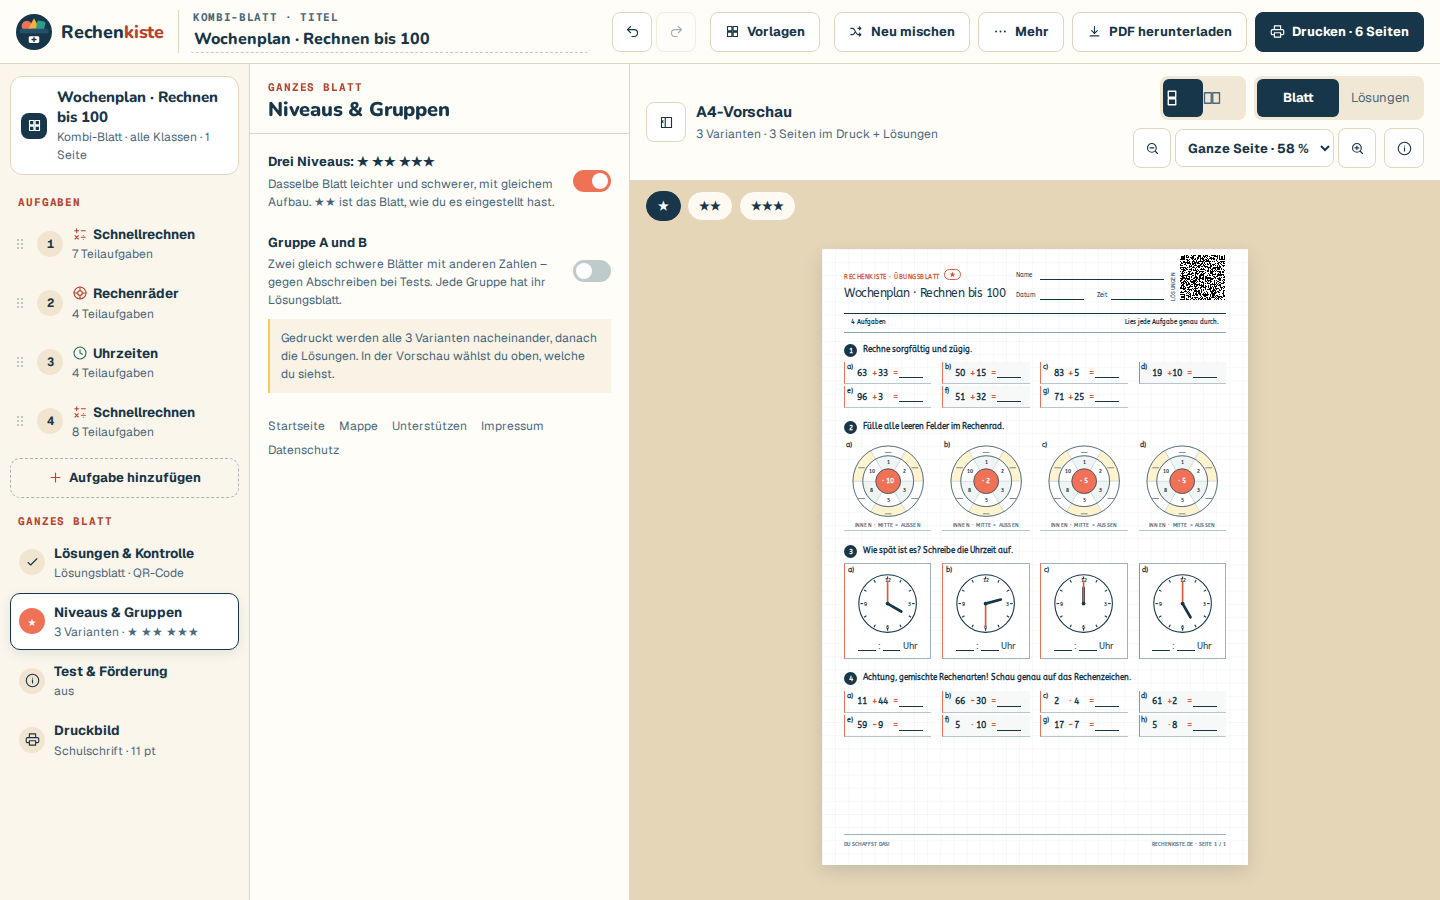
Task: Open the Ganze Seite 58 % zoom dropdown
Action: pos(1254,148)
